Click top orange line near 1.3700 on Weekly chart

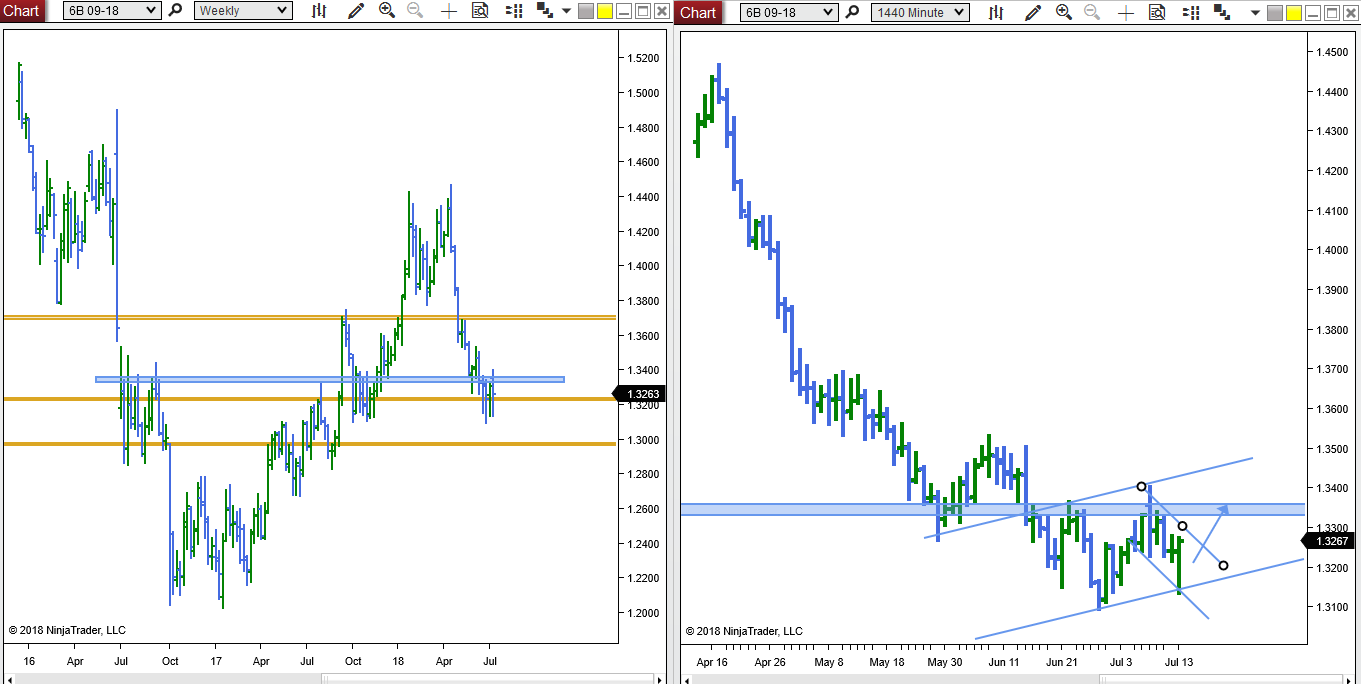click(309, 317)
